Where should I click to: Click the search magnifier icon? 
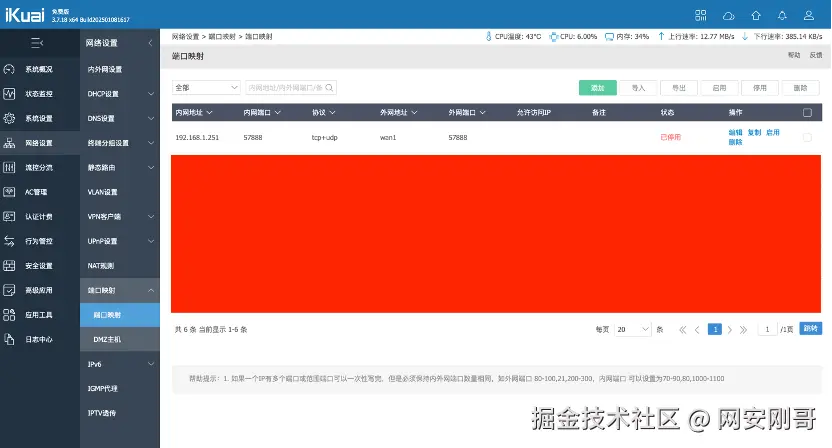click(x=330, y=88)
